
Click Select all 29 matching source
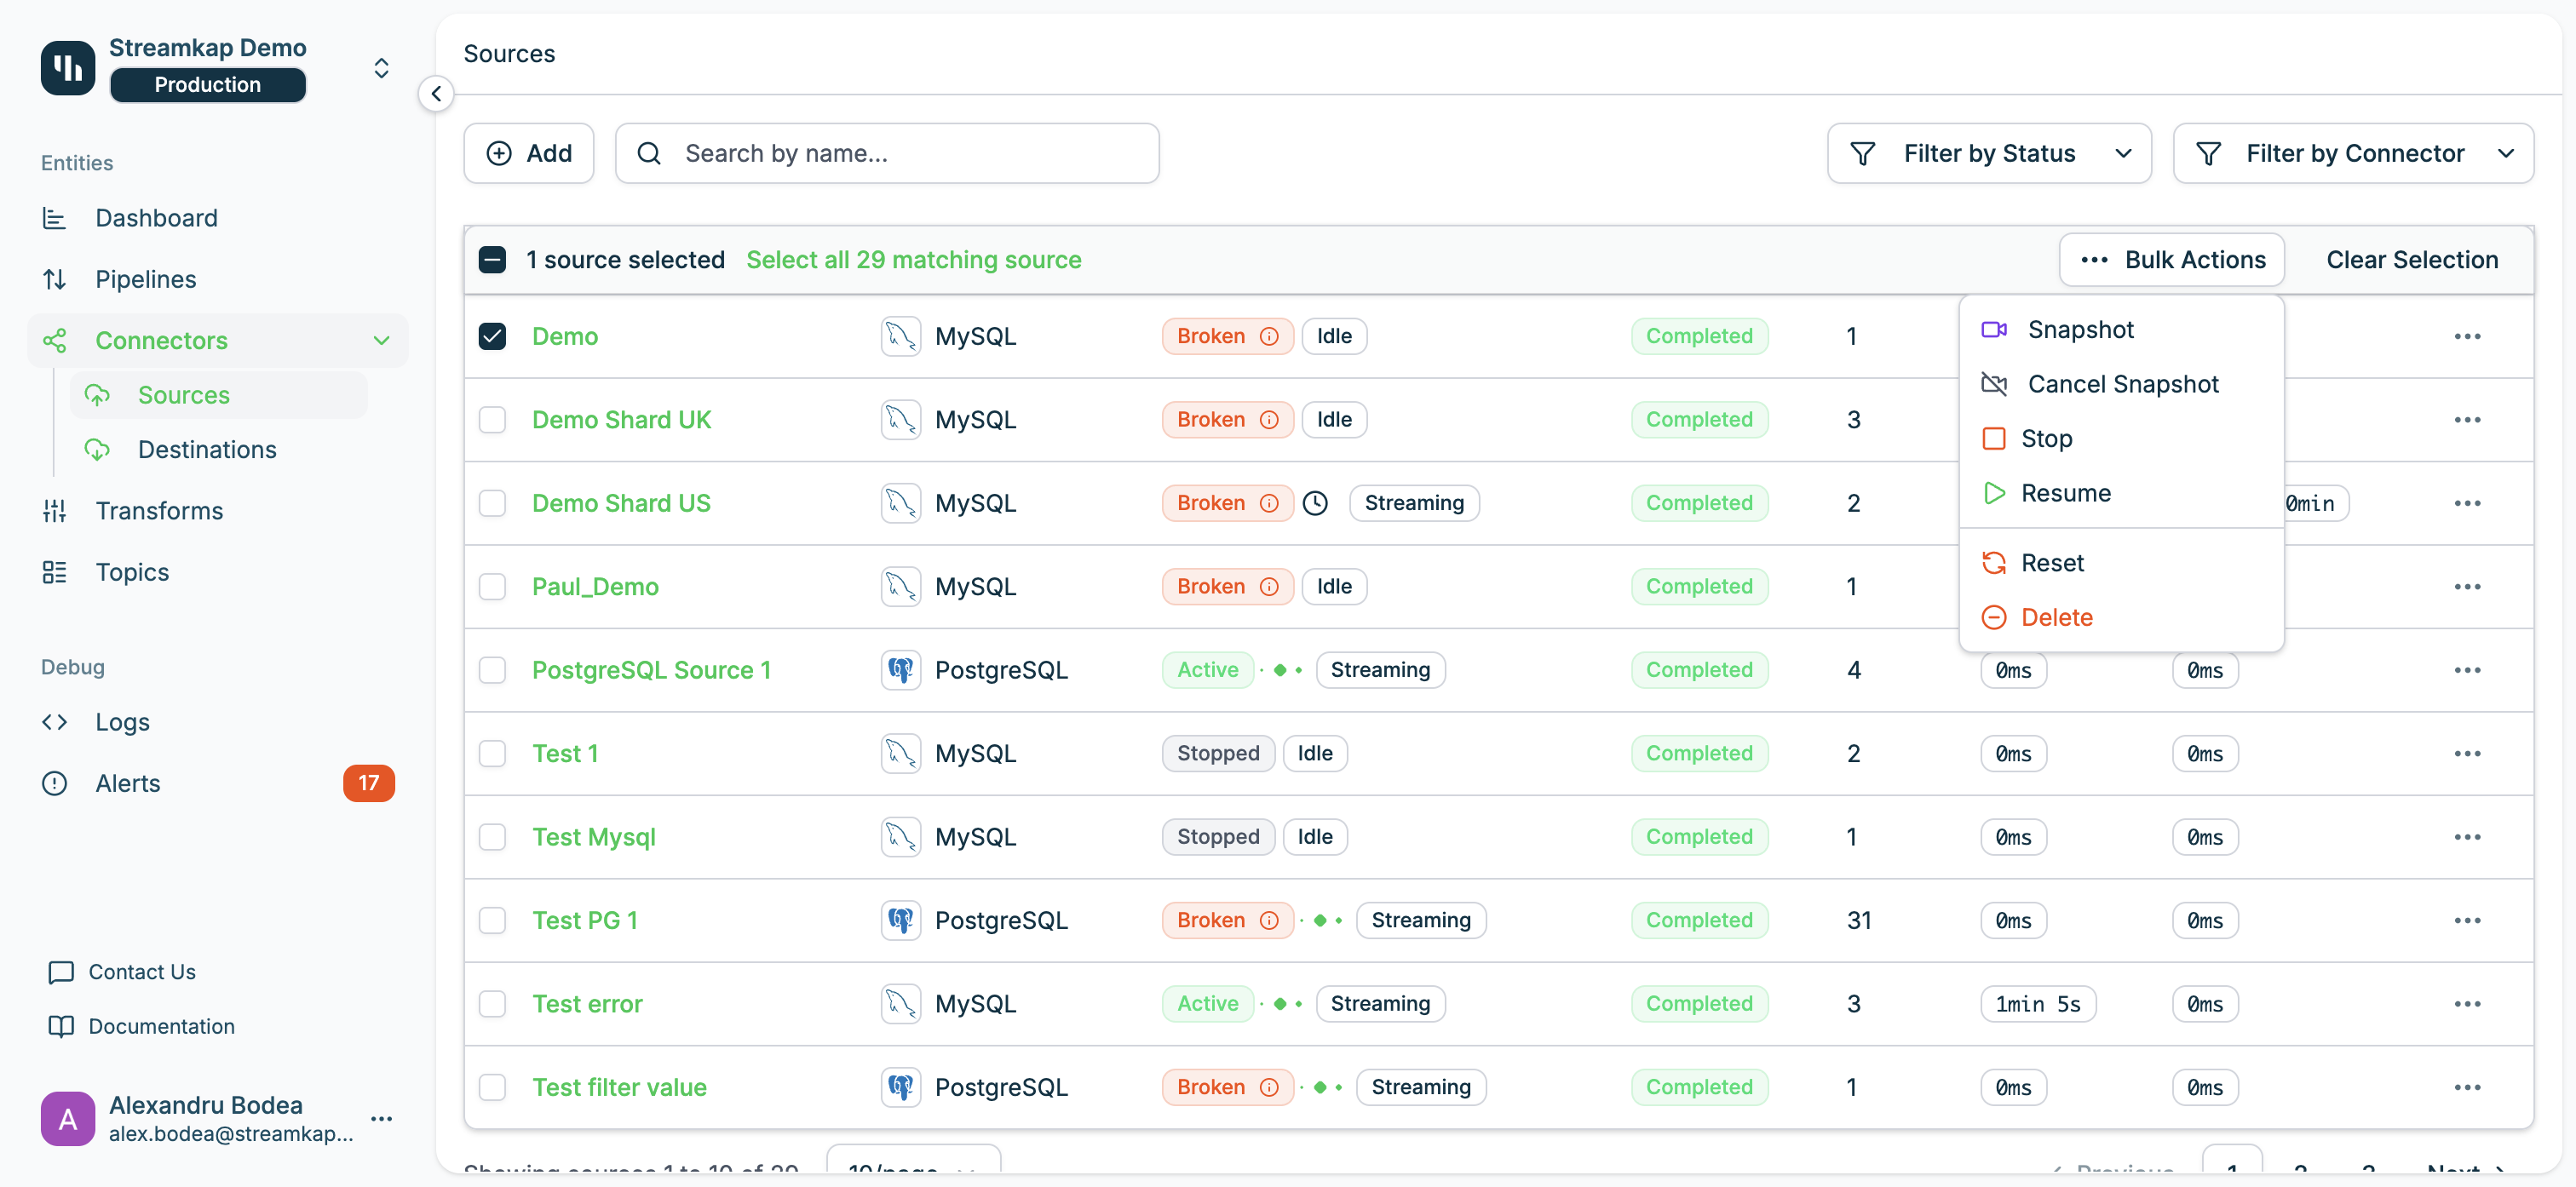click(913, 260)
